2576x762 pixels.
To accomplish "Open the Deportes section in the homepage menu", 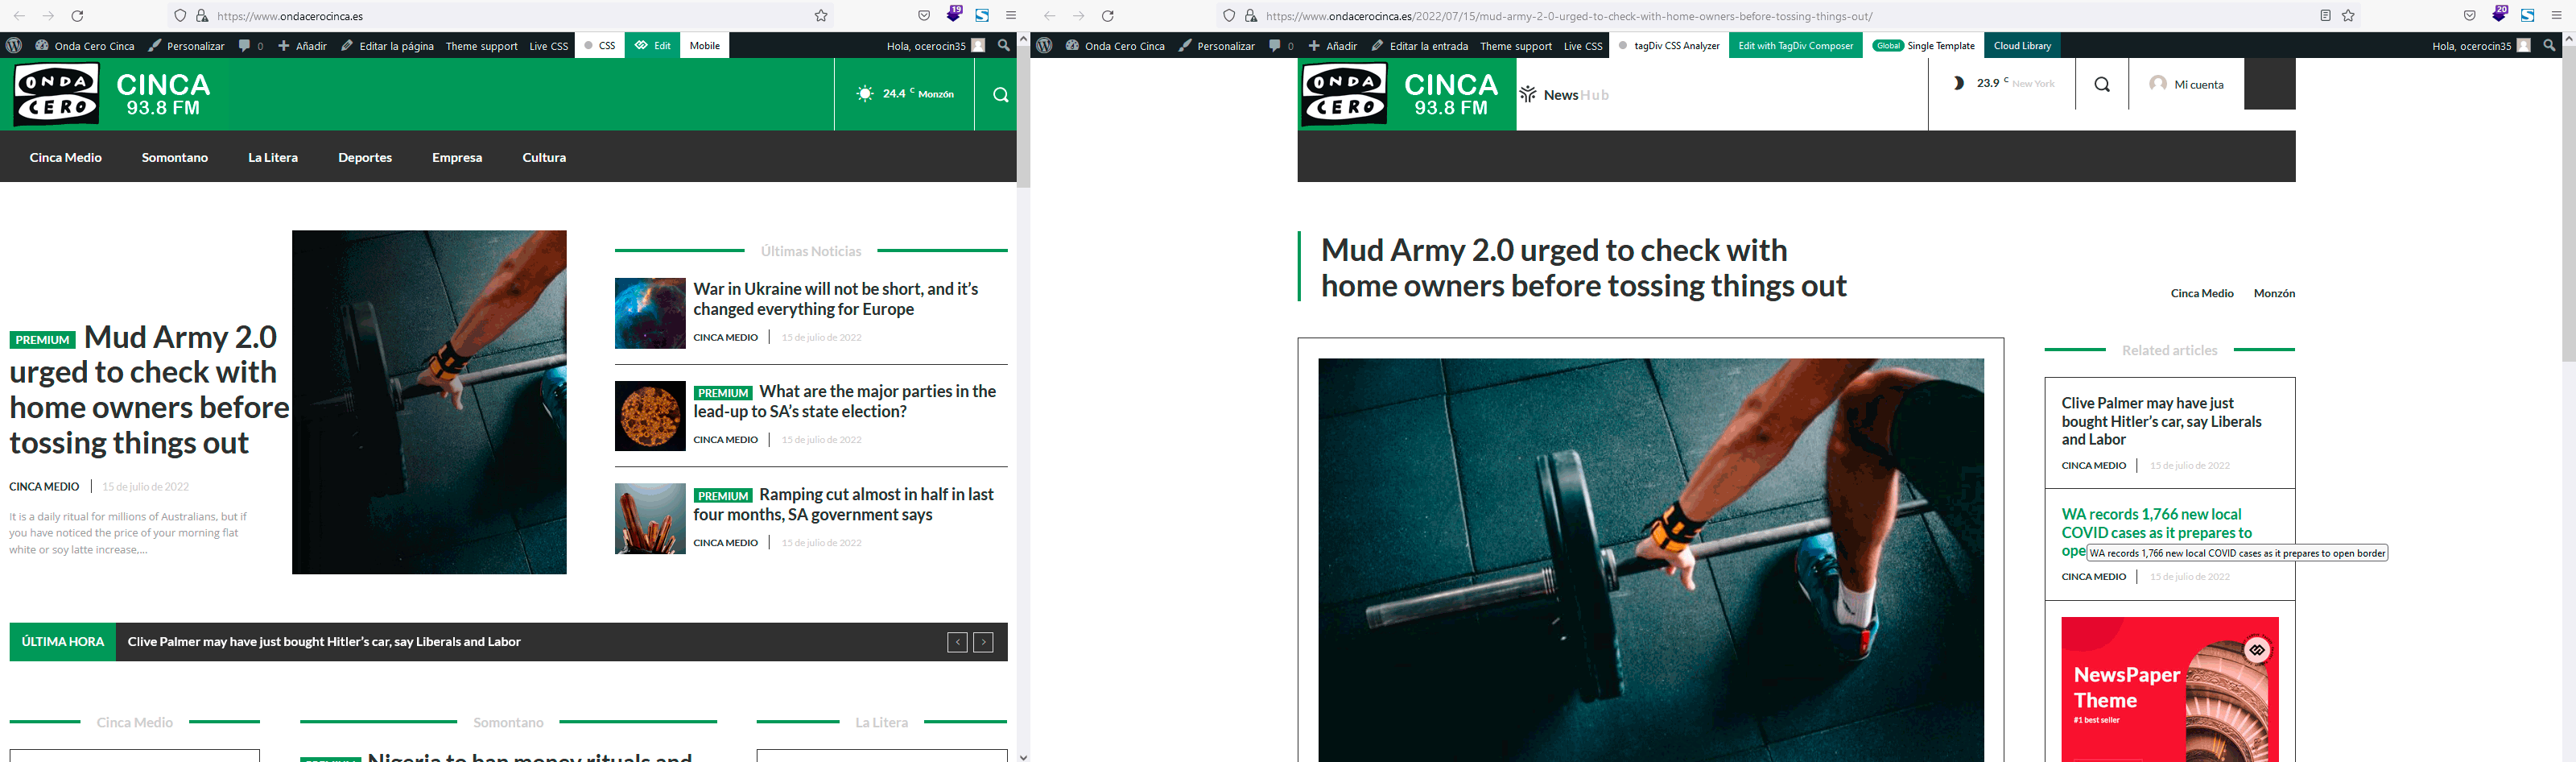I will (365, 157).
